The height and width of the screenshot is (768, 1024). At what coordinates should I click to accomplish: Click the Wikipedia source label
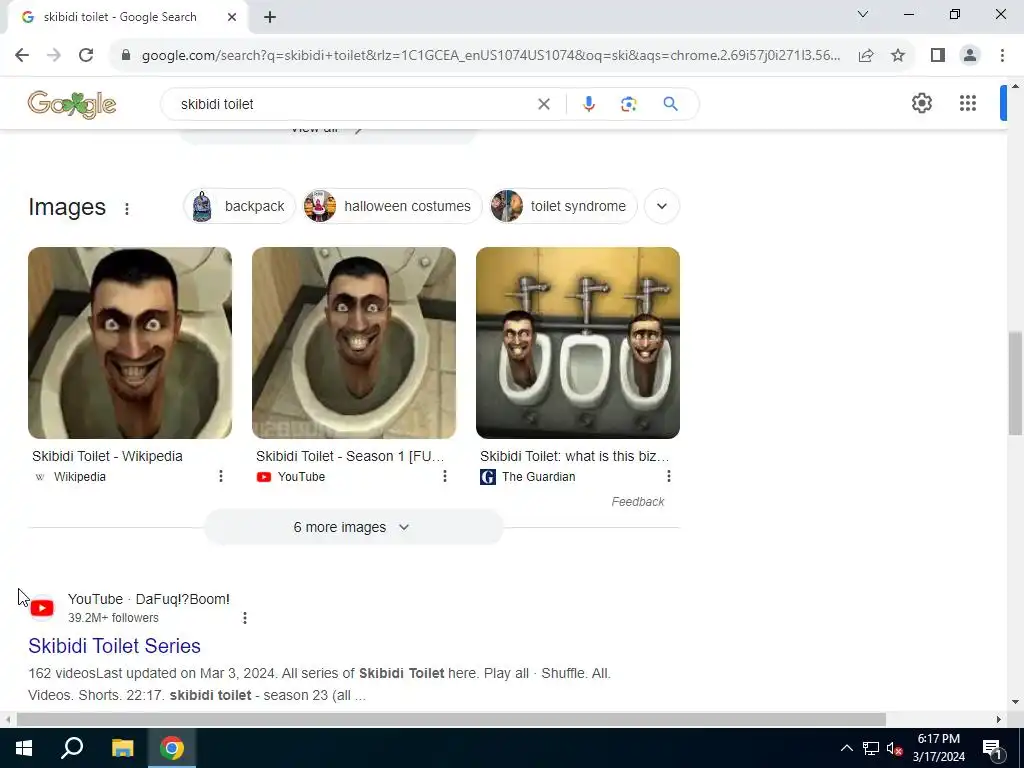click(80, 477)
